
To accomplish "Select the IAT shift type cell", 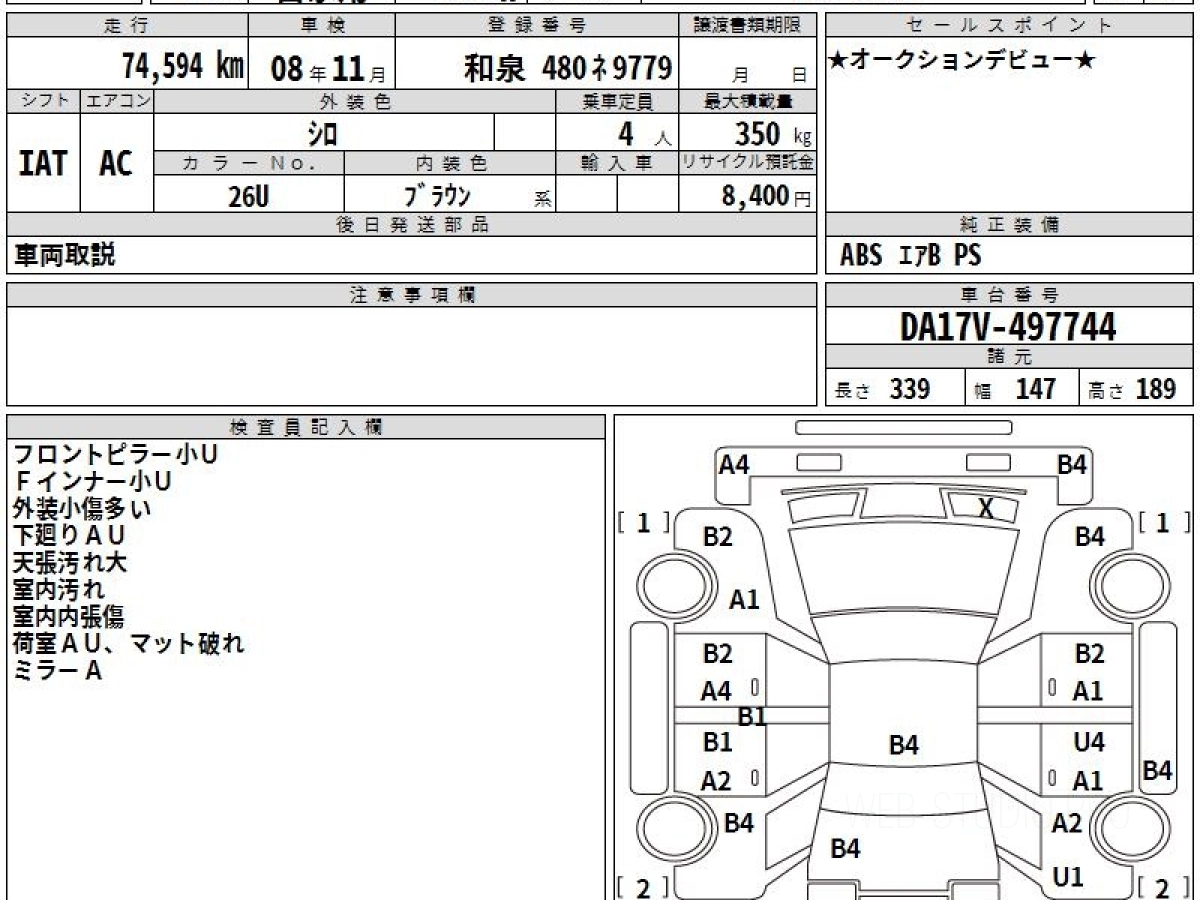I will 43,164.
